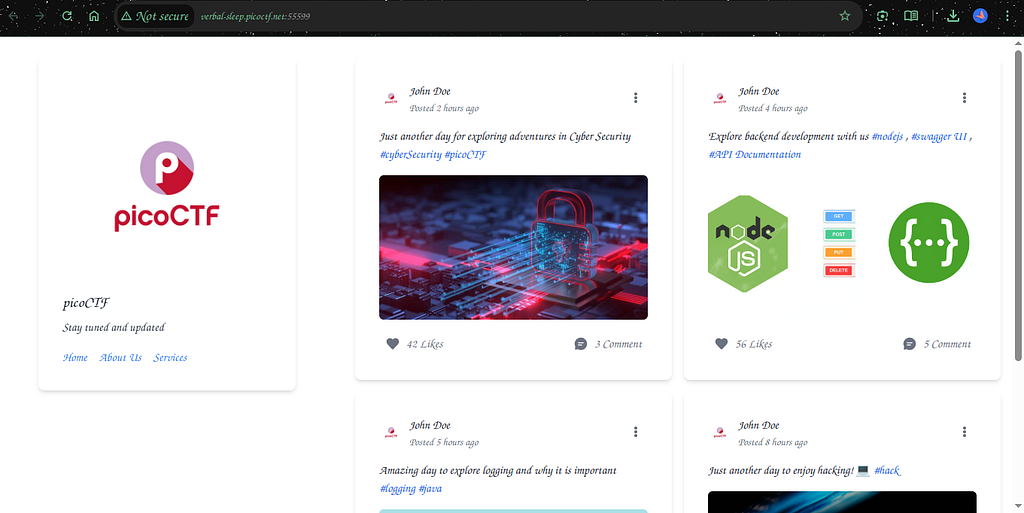Open the downloads icon in toolbar

click(953, 16)
